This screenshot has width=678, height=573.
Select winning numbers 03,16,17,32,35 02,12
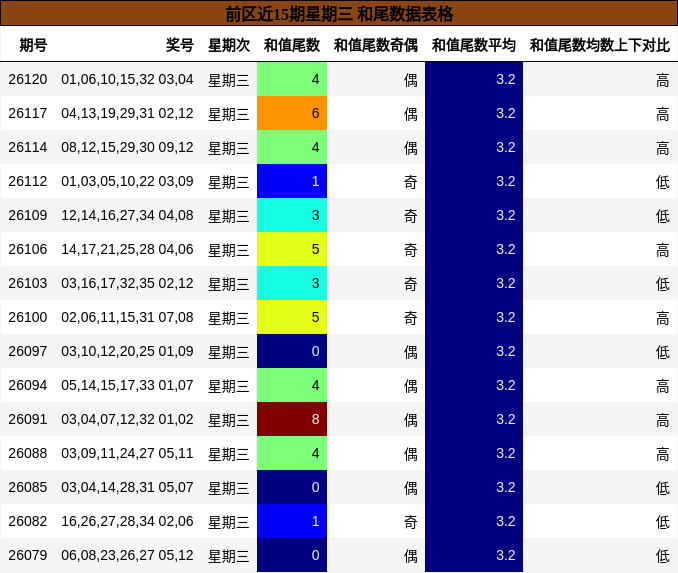(127, 283)
